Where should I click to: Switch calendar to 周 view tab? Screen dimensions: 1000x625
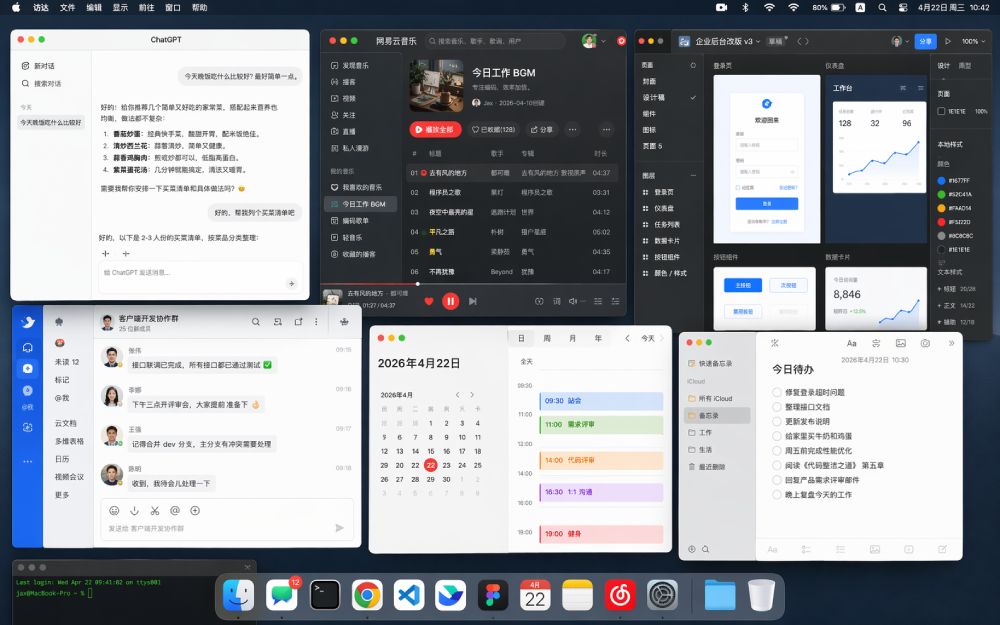coord(546,338)
